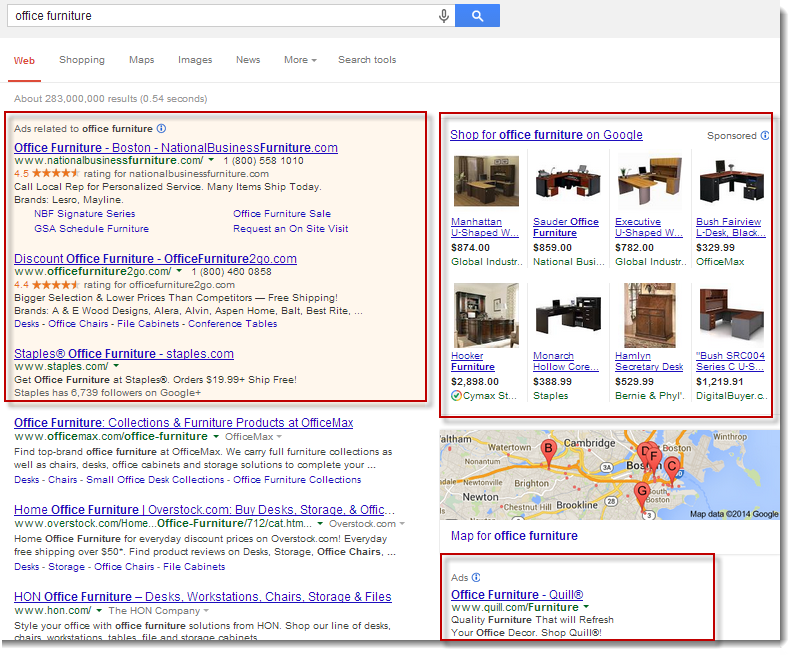Click Executive U-Shaped workstation product image
795x655 pixels.
point(649,181)
